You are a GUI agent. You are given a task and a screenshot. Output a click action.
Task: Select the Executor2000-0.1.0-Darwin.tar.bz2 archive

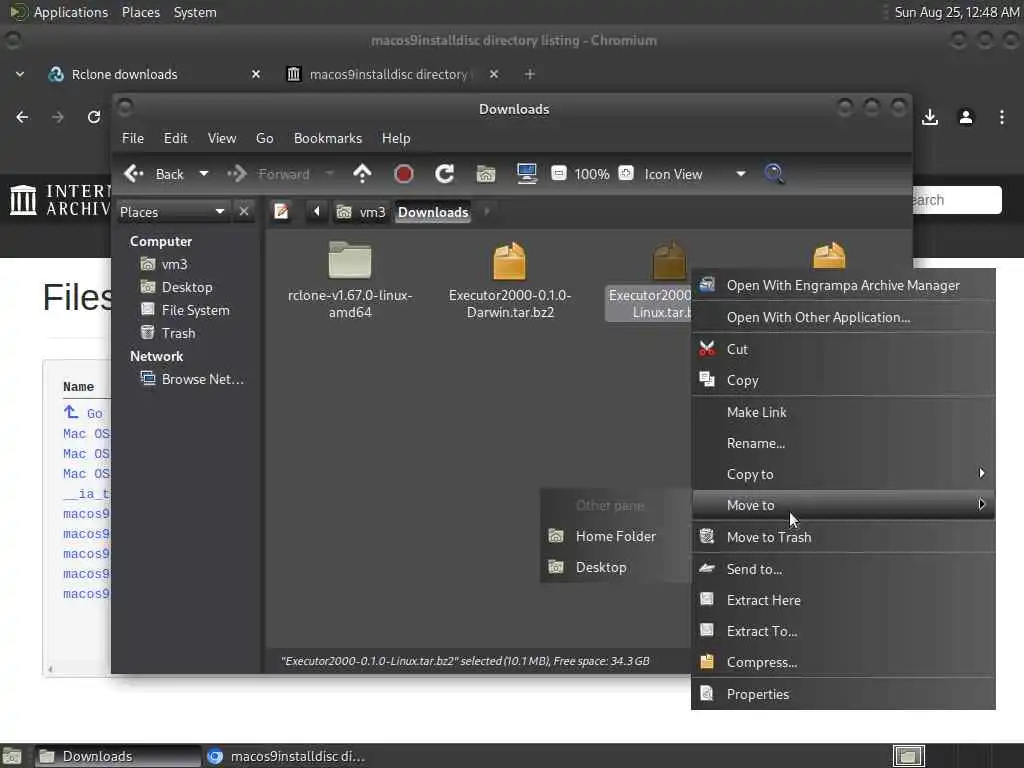(510, 281)
